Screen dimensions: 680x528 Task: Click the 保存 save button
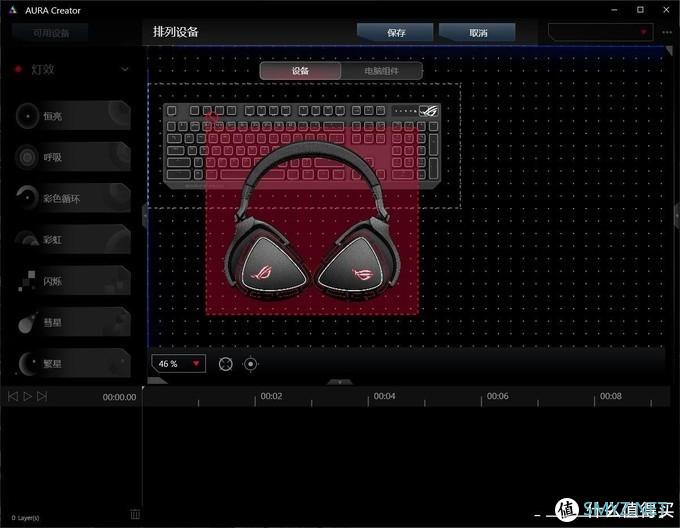pyautogui.click(x=395, y=33)
